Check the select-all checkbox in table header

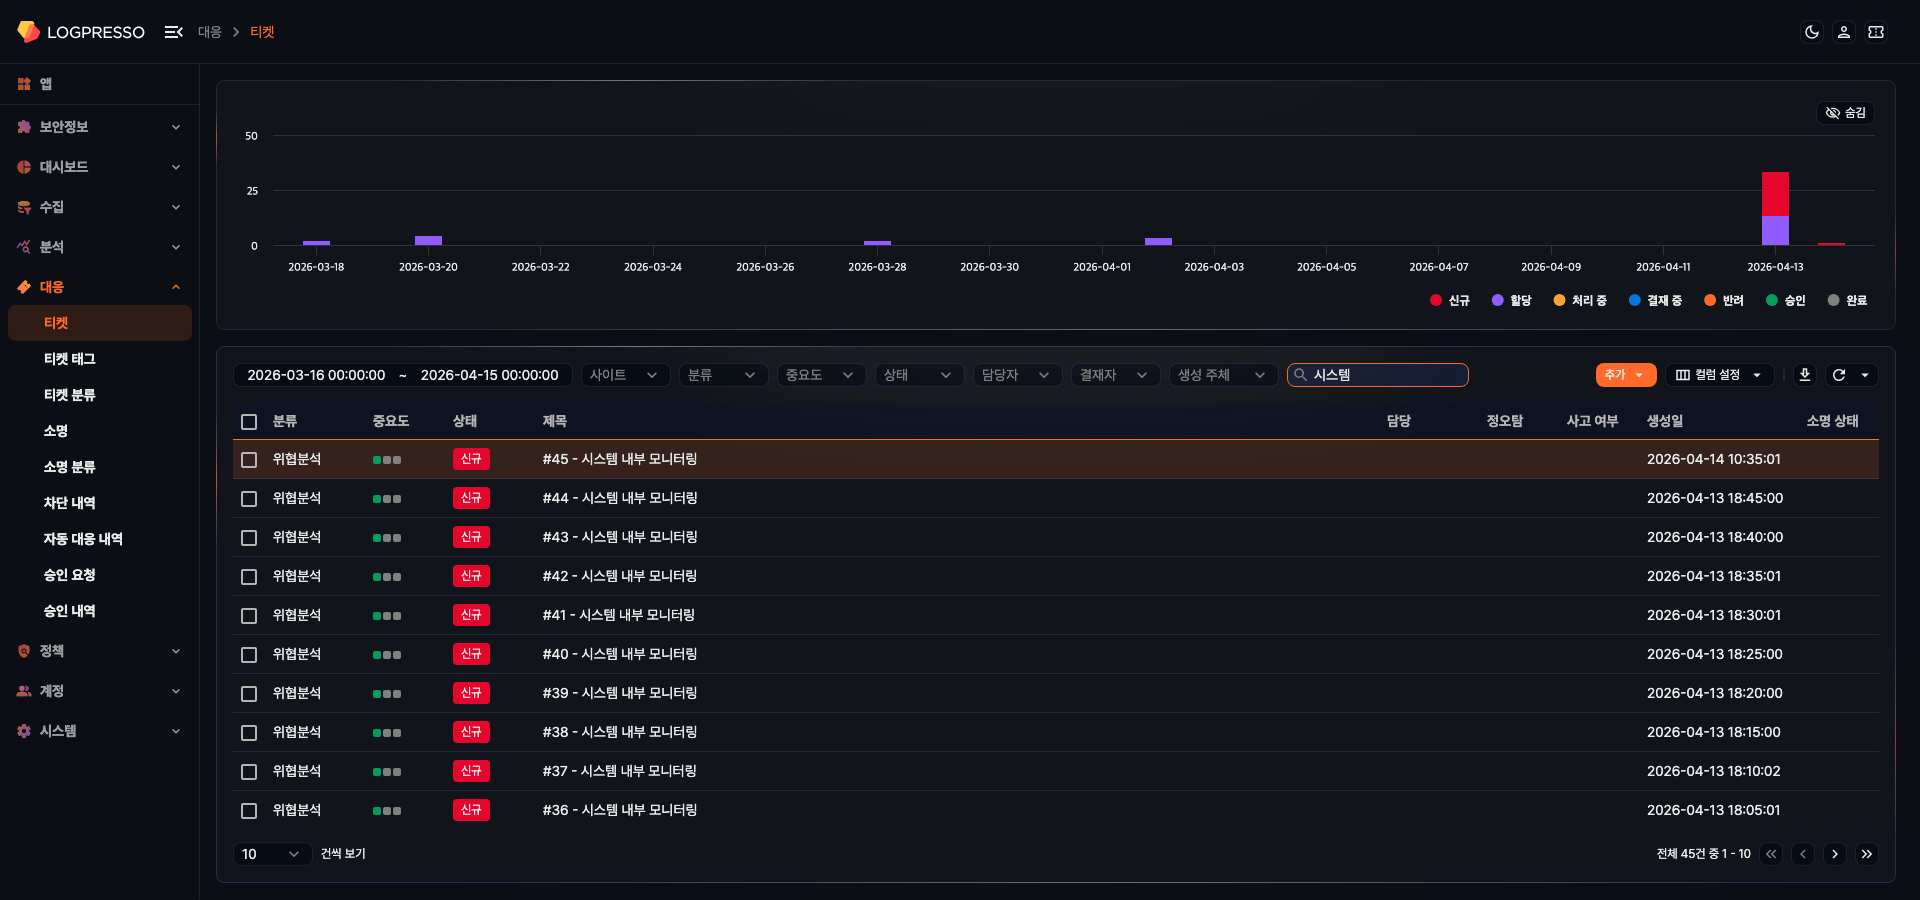[x=249, y=422]
